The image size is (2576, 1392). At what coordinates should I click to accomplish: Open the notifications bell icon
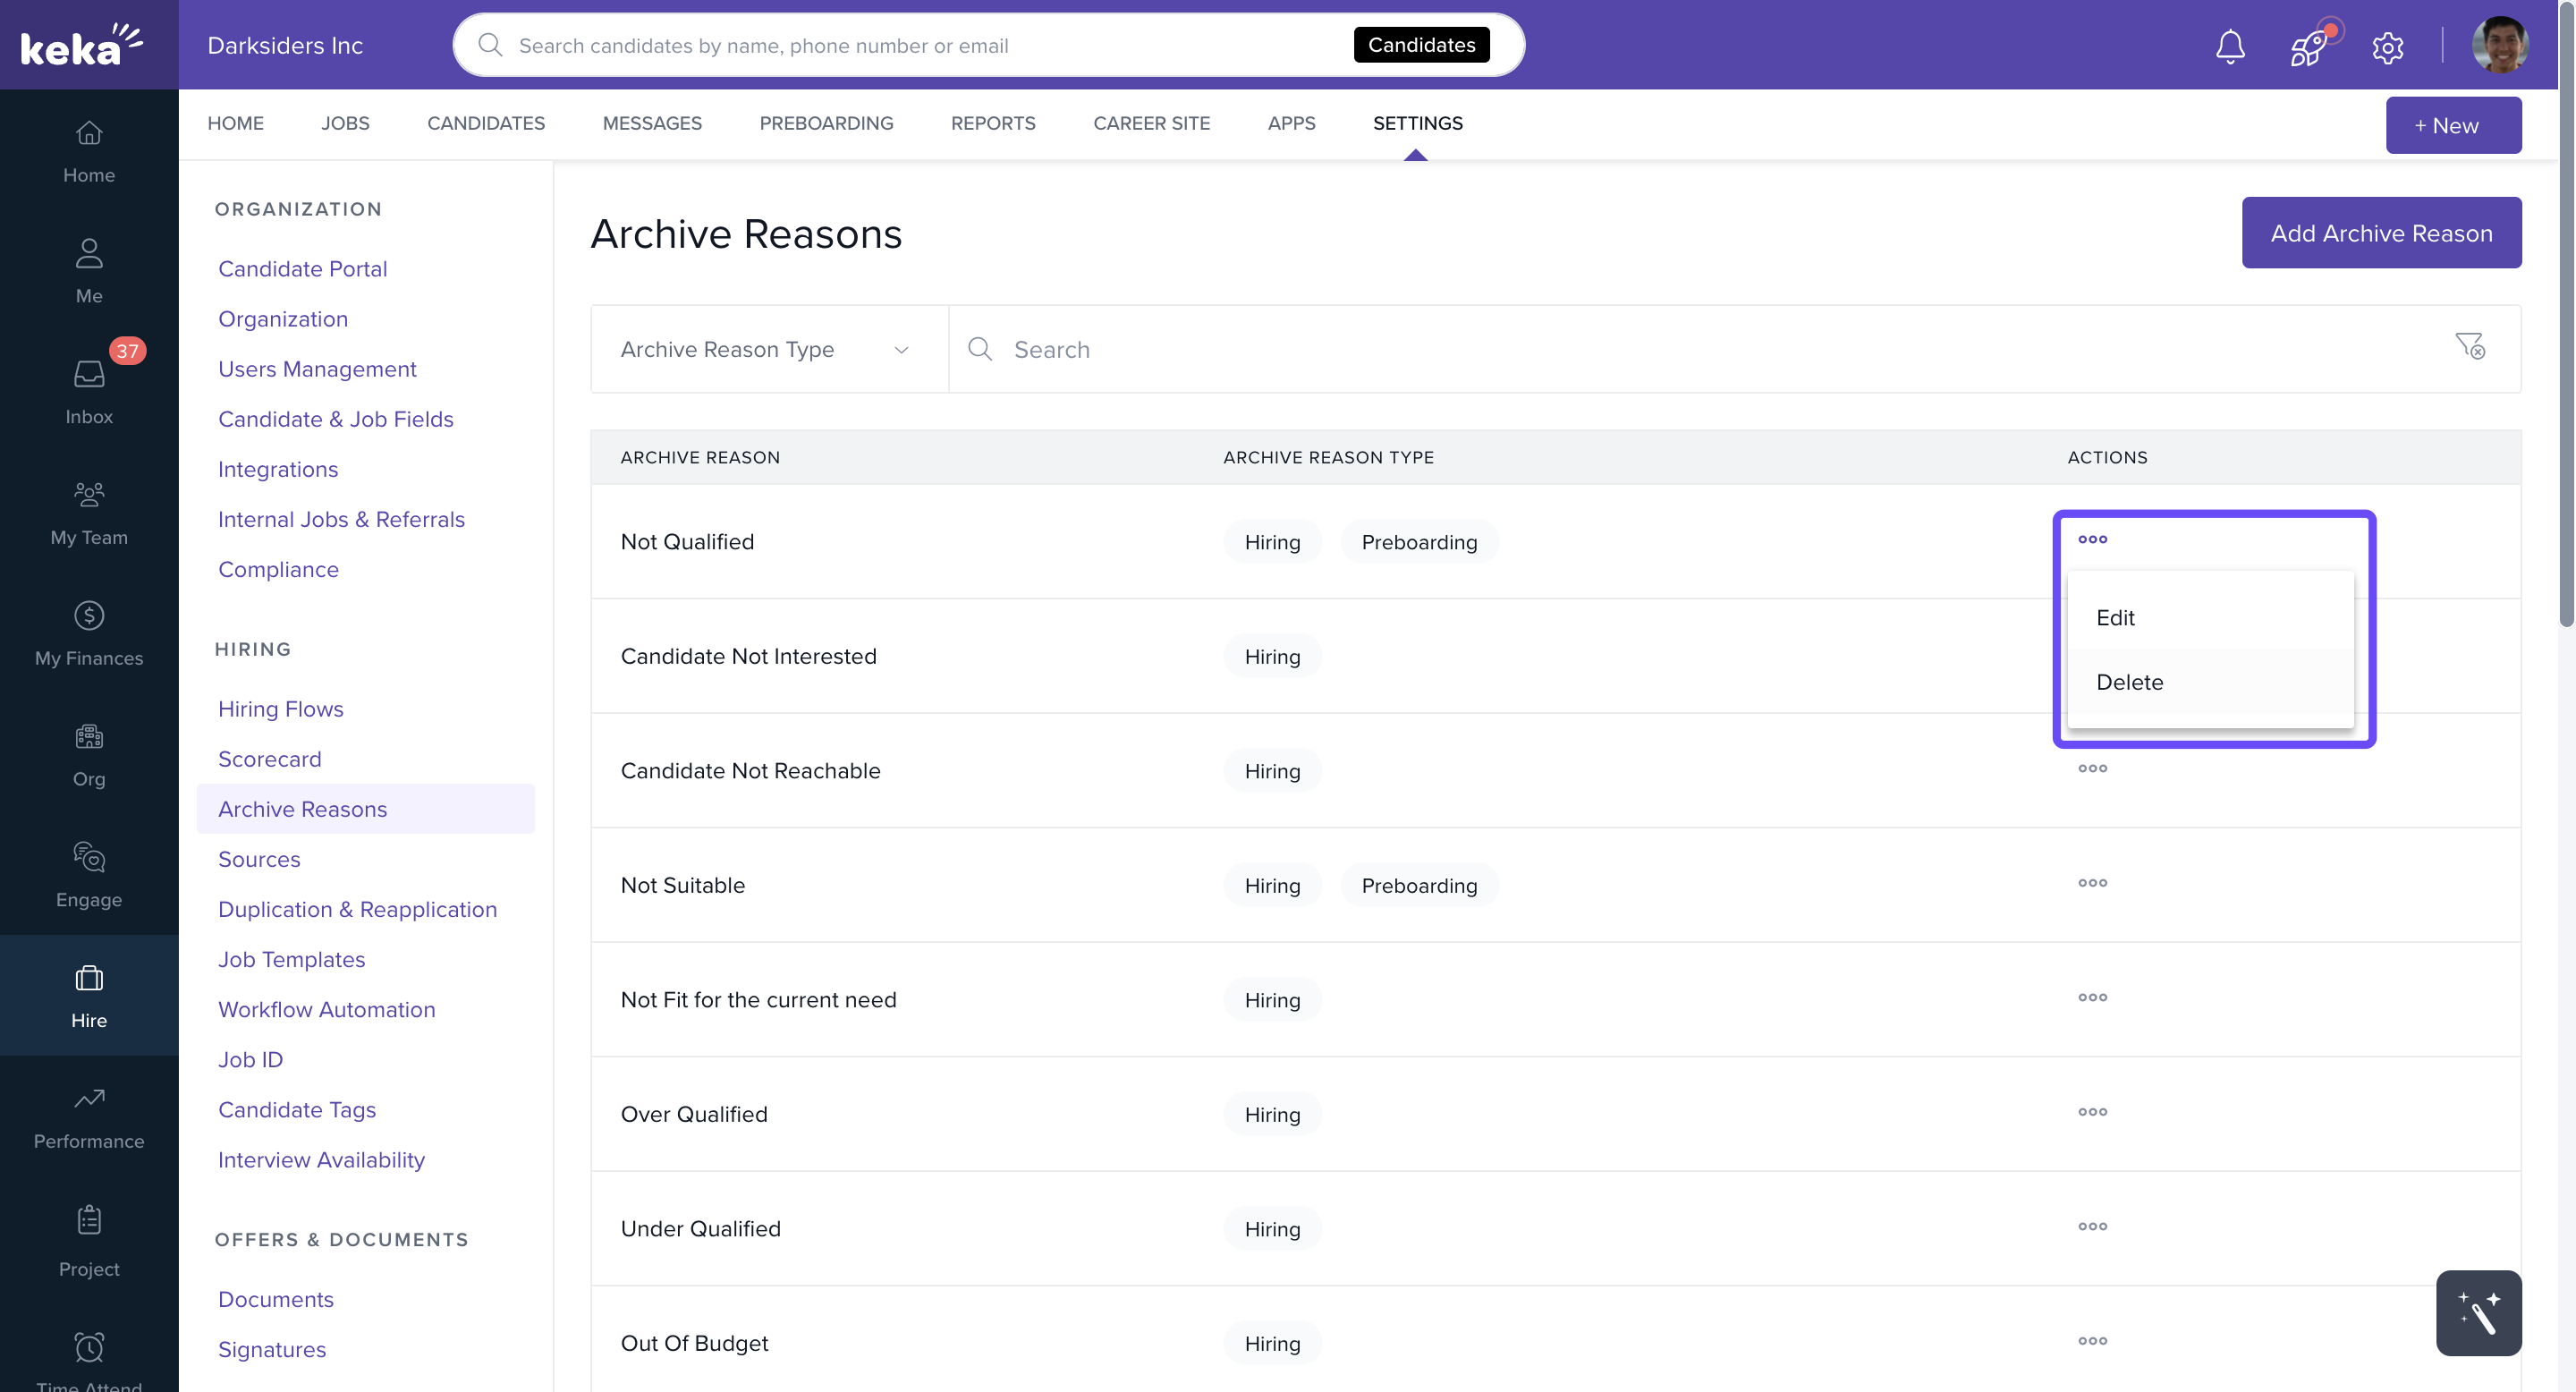[2229, 46]
